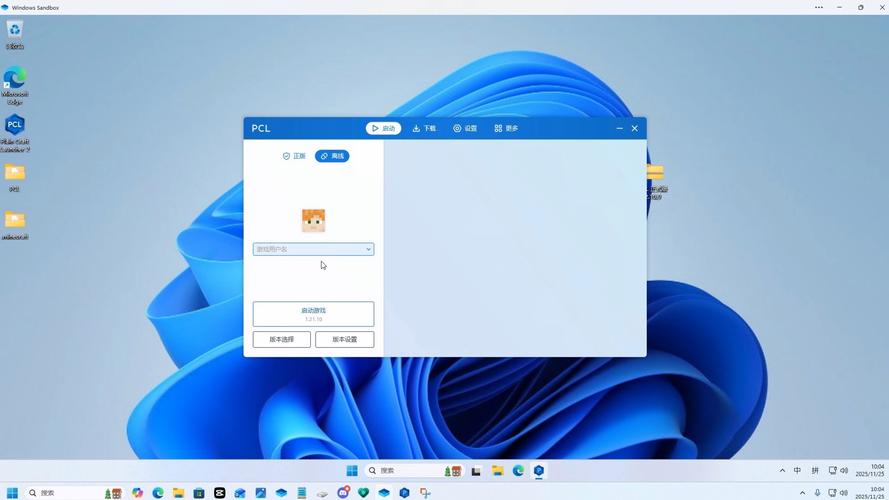Viewport: 889px width, 500px height.
Task: Open CapCut from the host taskbar
Action: pos(219,493)
